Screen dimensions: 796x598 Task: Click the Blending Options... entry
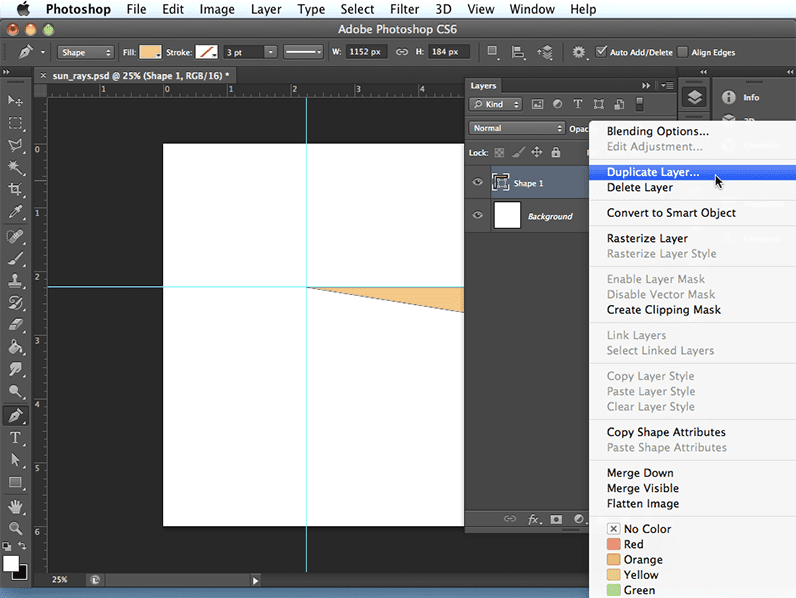[x=657, y=131]
